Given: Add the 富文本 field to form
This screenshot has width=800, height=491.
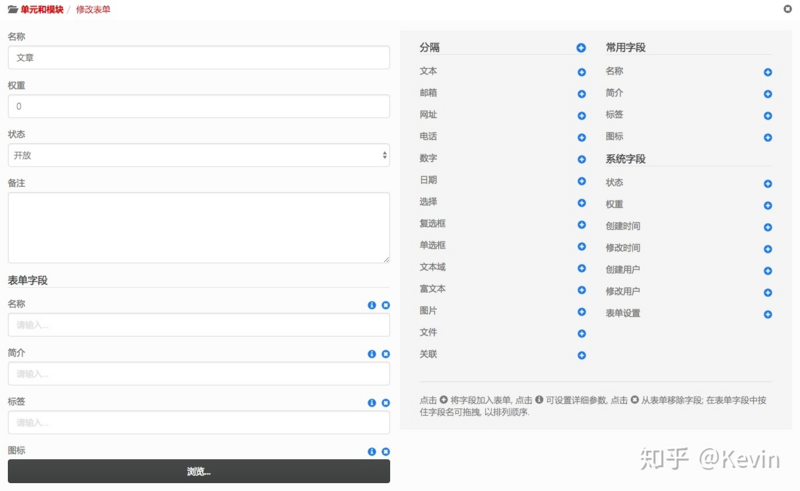Looking at the screenshot, I should [582, 290].
